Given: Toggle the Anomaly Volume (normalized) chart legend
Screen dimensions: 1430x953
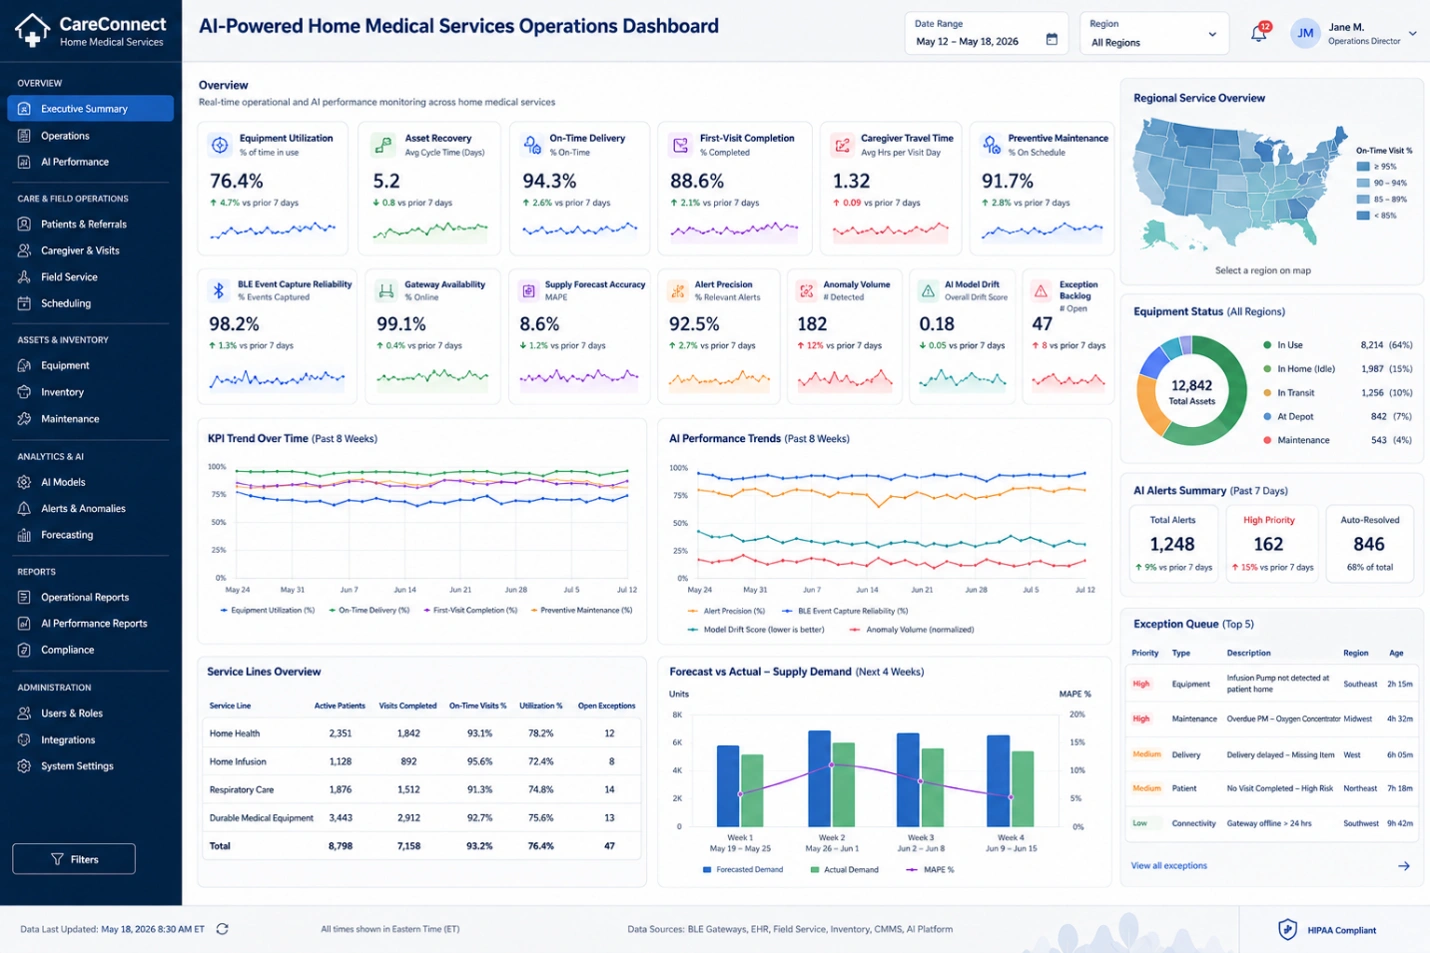Looking at the screenshot, I should pos(910,630).
